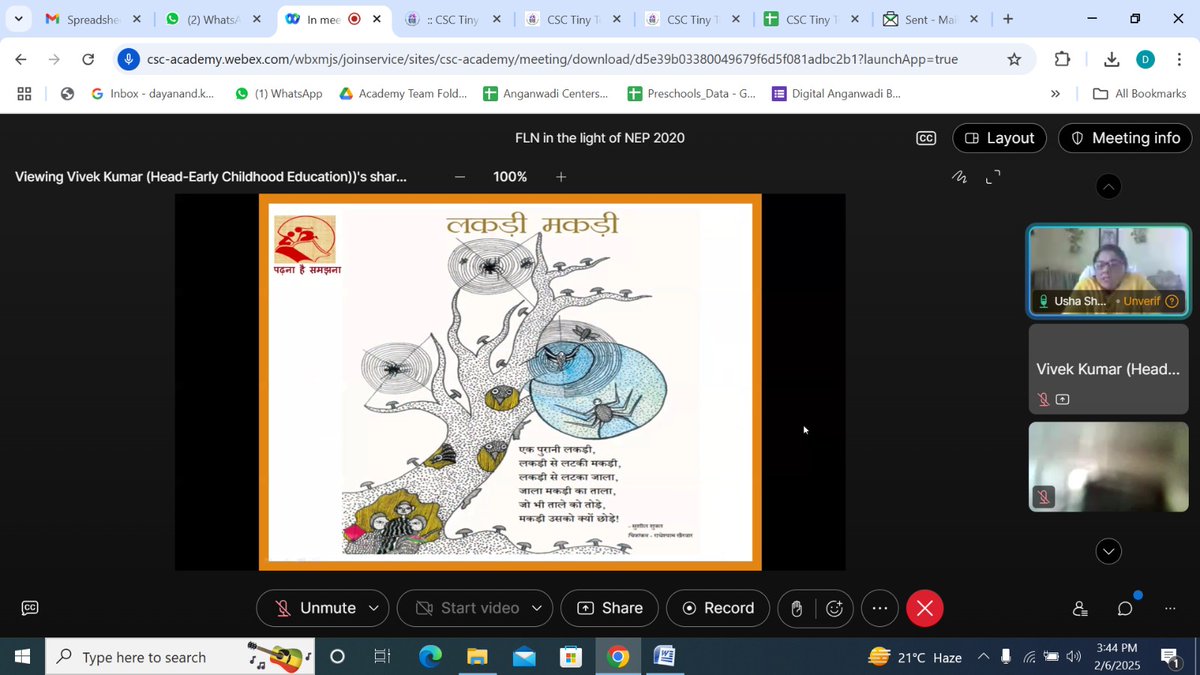
Task: Show hidden system tray icons arrow
Action: click(983, 657)
